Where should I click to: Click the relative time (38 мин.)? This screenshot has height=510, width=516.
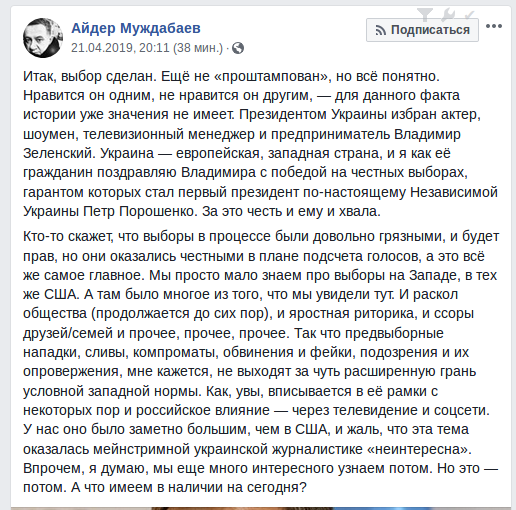(198, 48)
